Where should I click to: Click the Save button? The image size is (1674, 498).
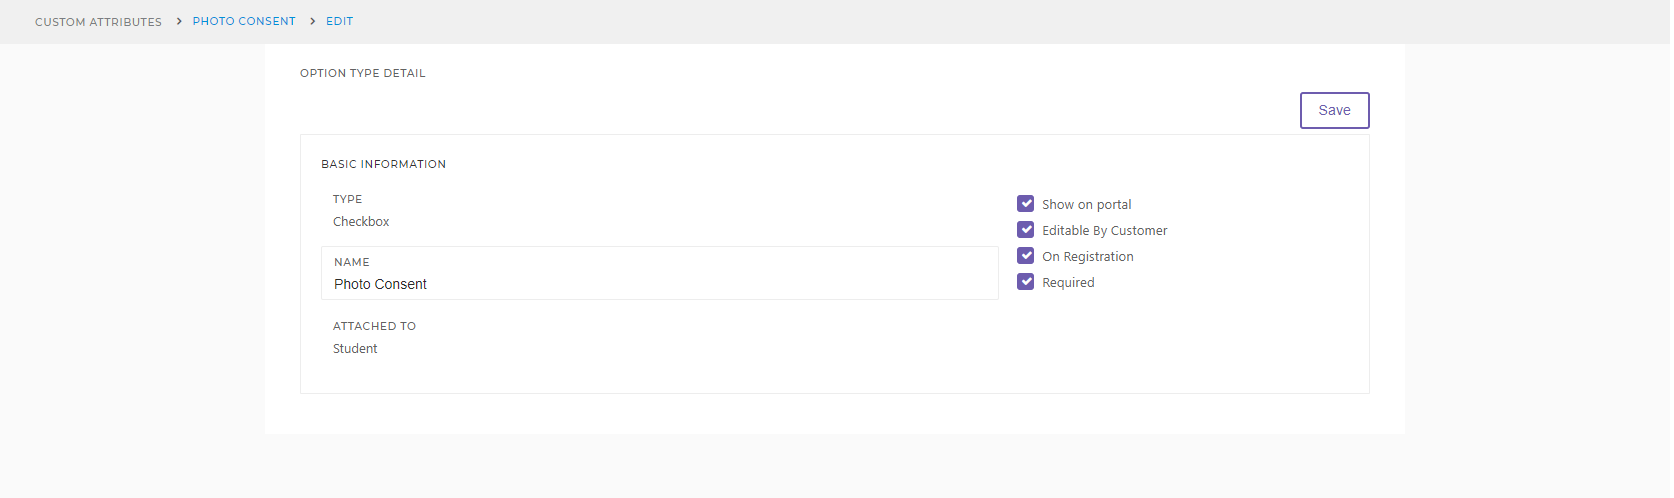tap(1334, 111)
